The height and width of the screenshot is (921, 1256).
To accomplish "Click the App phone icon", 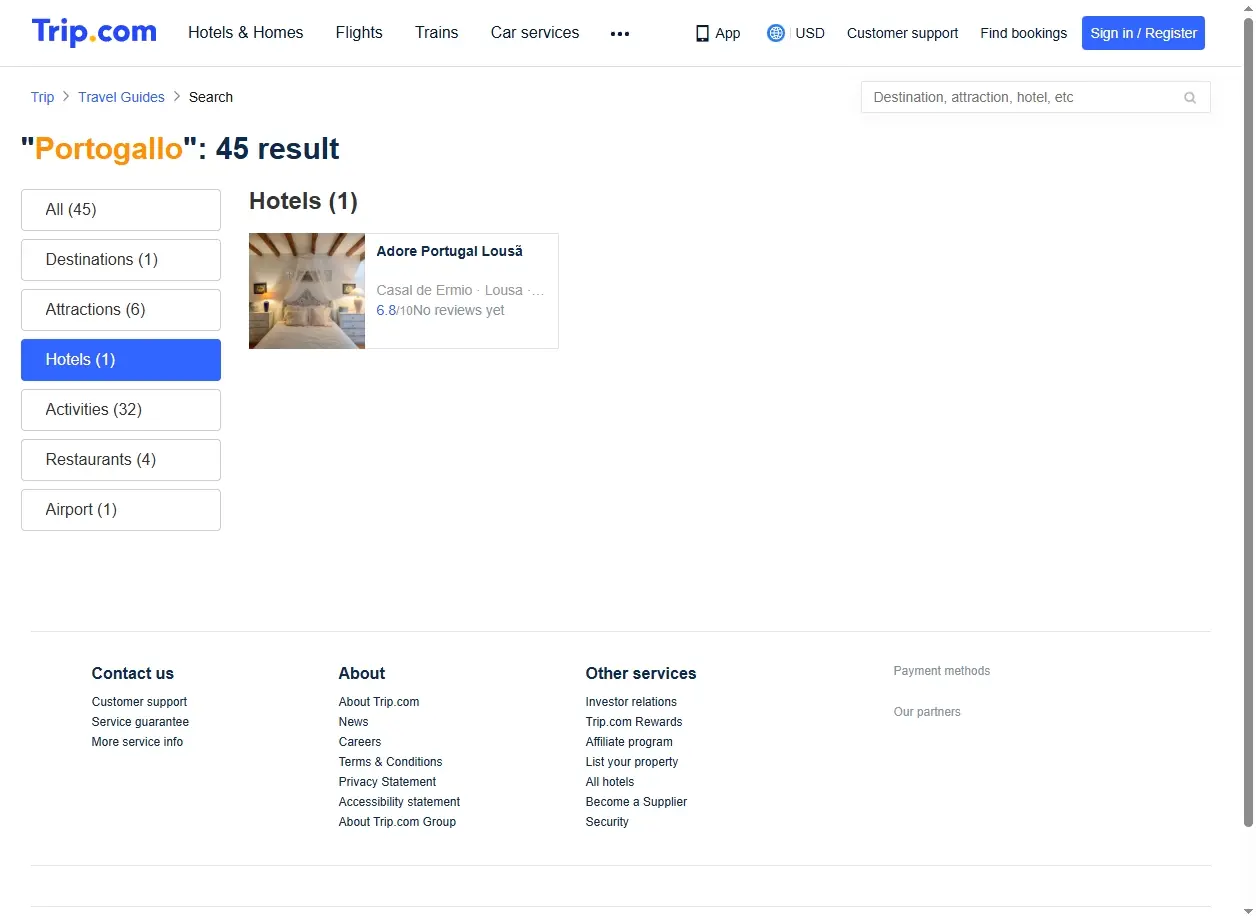I will [x=702, y=33].
